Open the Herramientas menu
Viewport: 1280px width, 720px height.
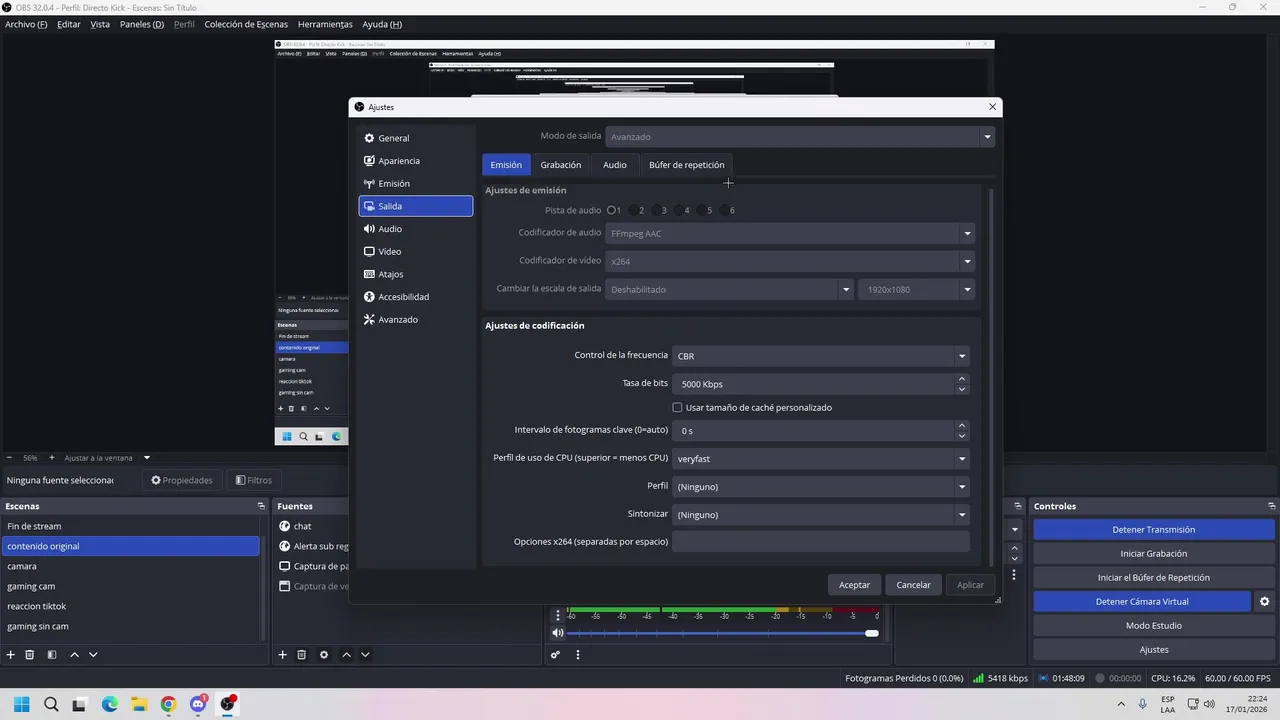click(325, 24)
